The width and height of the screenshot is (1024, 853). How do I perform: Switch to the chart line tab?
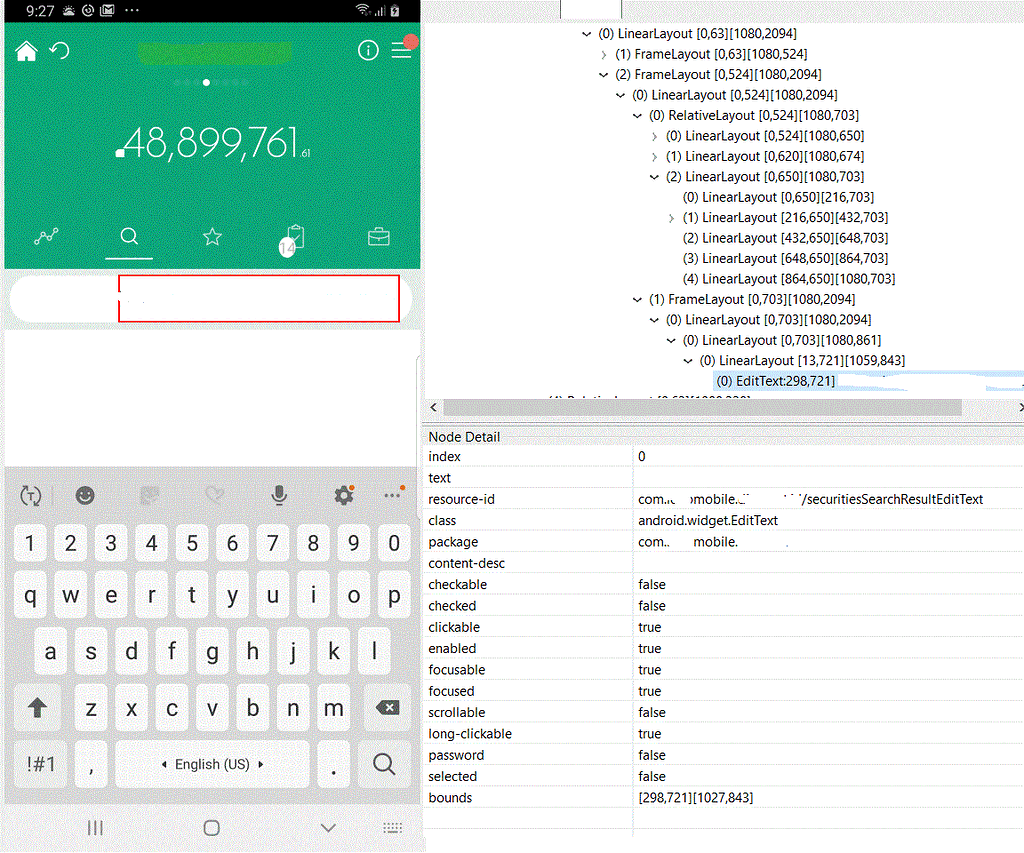click(x=46, y=236)
